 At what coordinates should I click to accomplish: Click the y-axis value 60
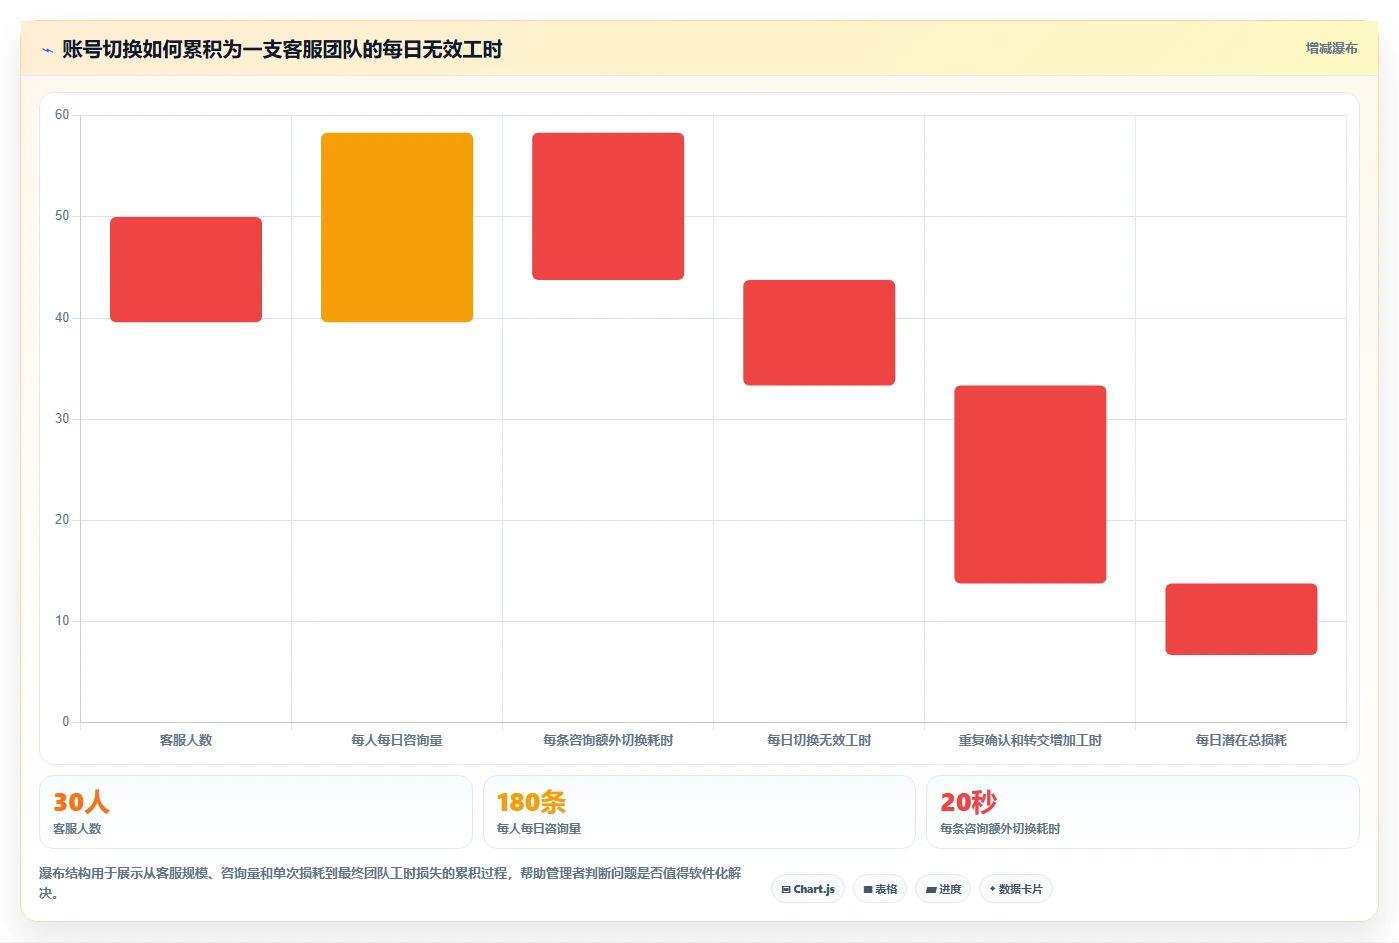pos(62,115)
